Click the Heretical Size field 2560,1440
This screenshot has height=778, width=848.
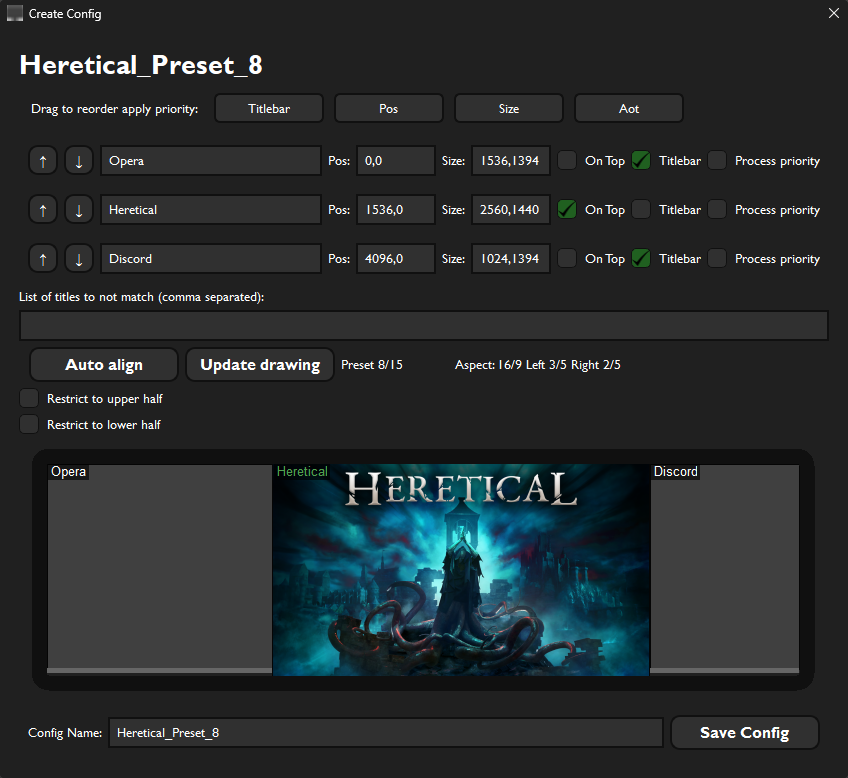point(511,210)
